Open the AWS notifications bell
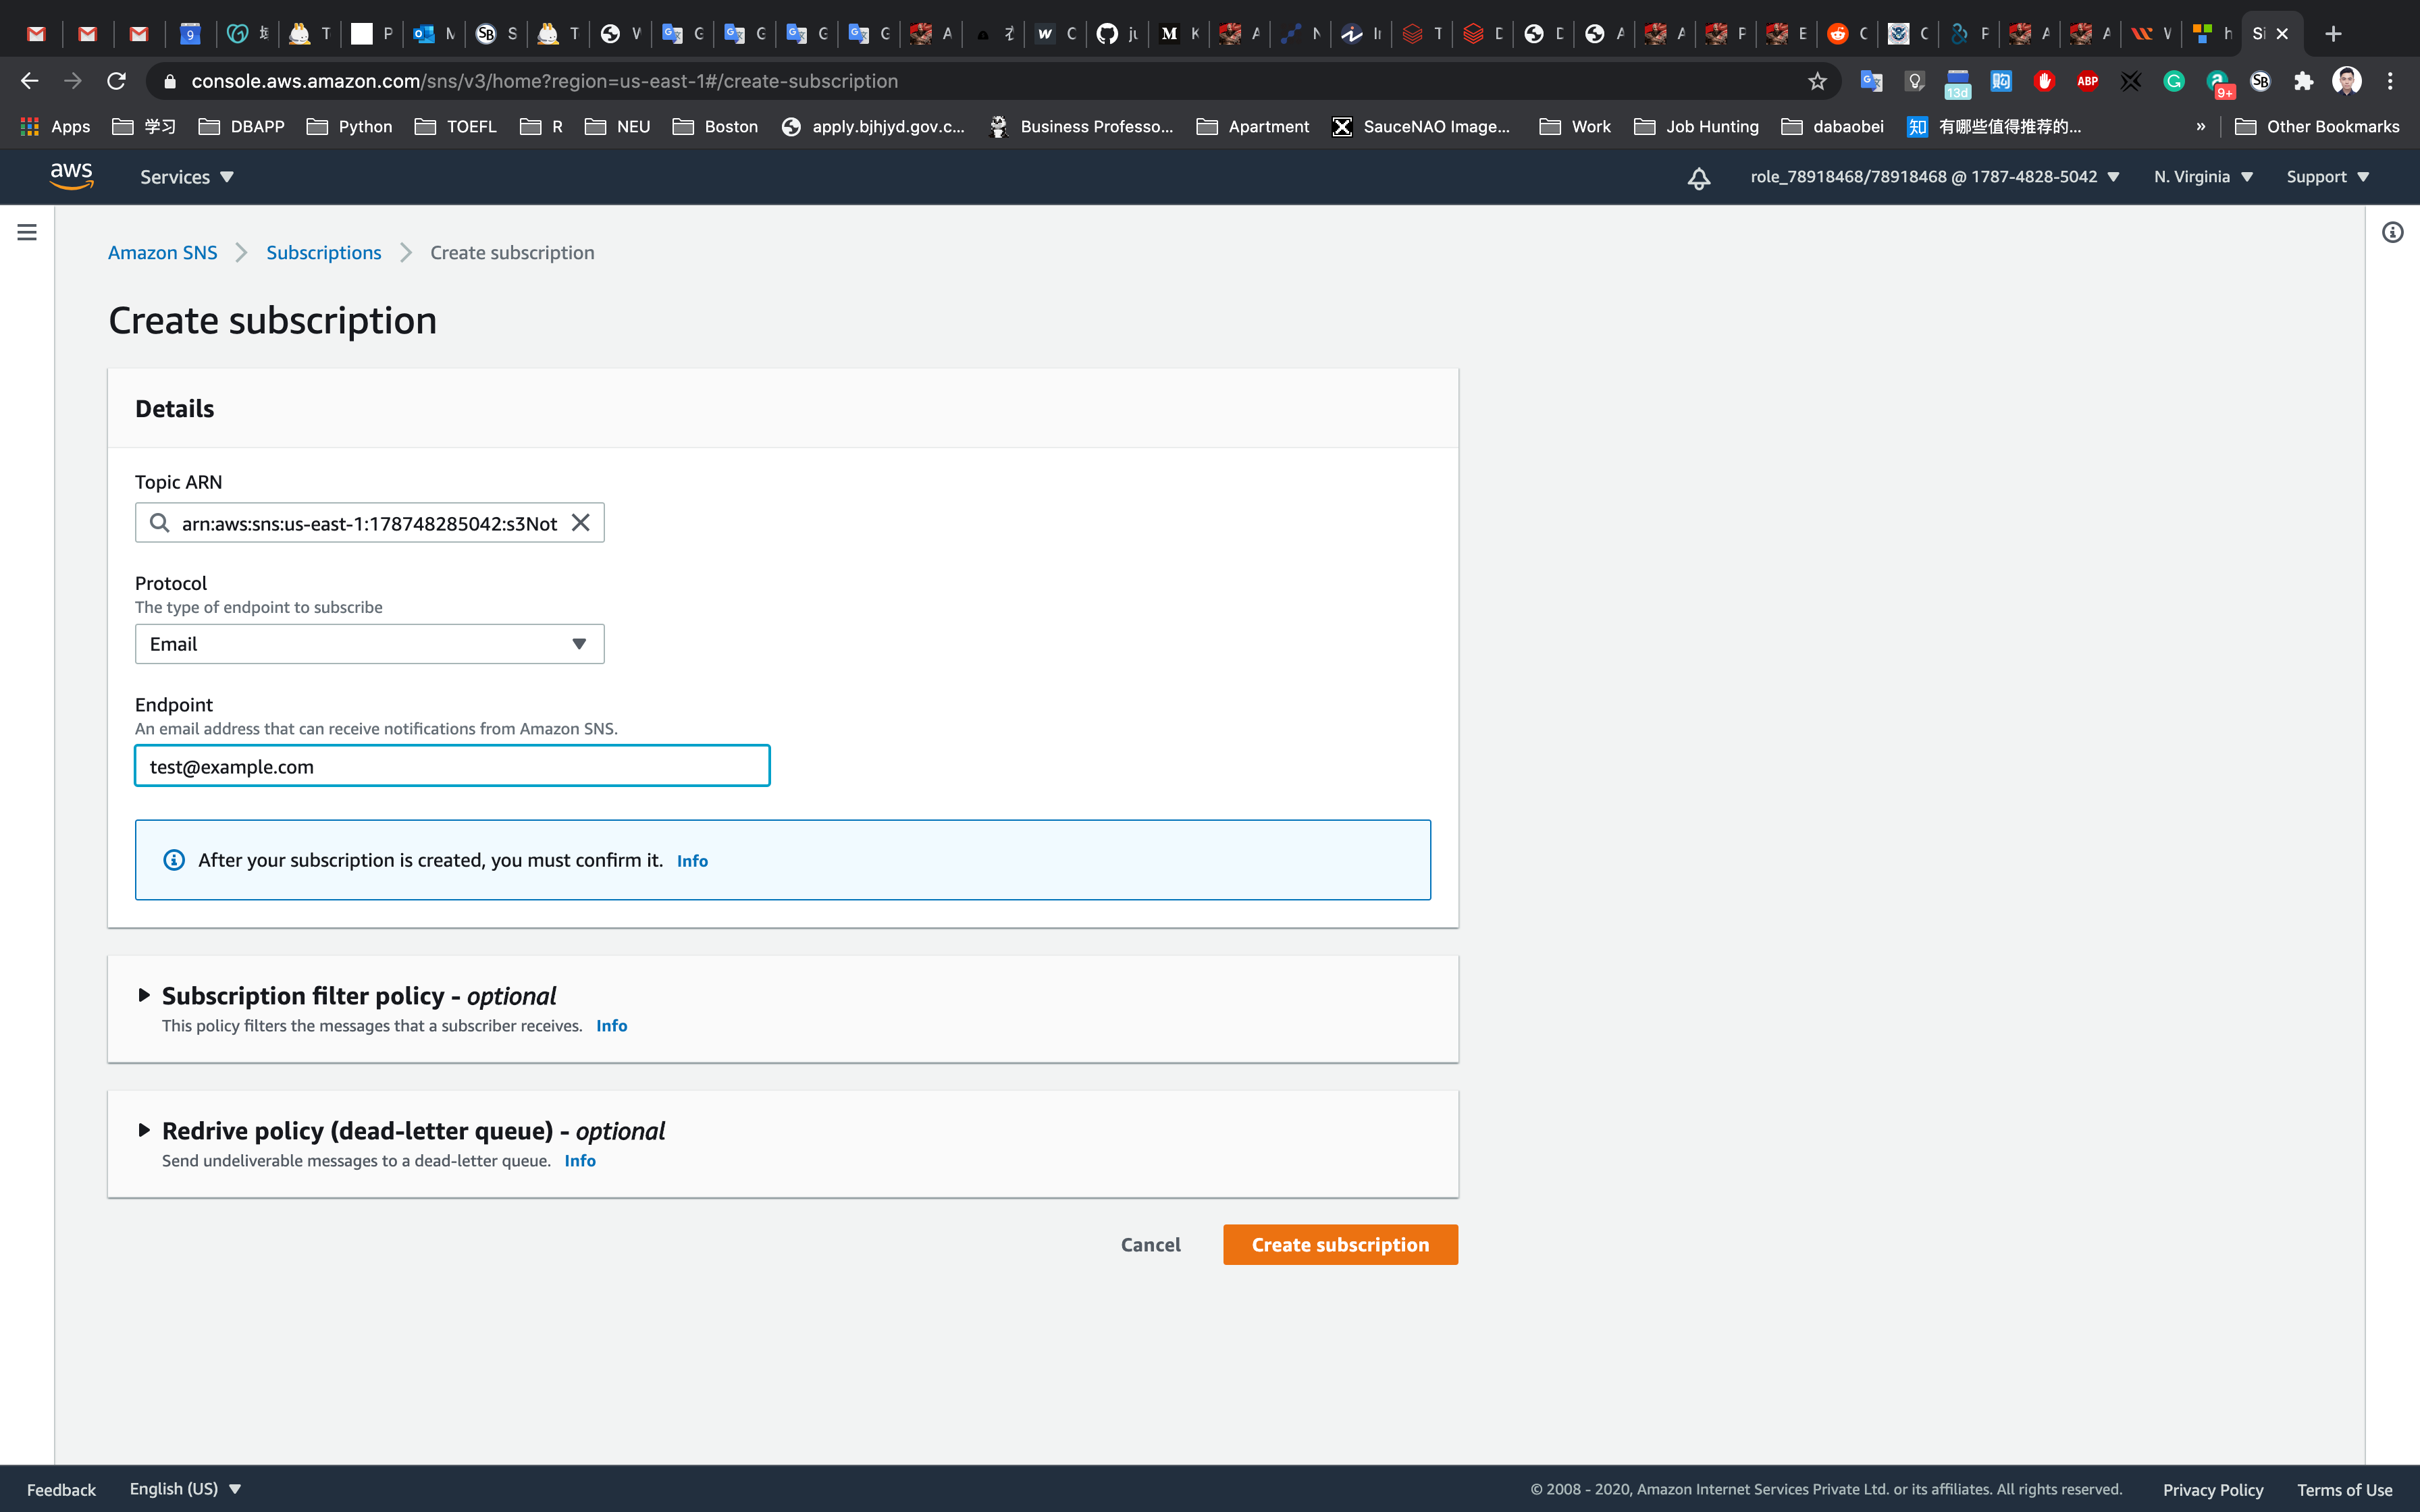The width and height of the screenshot is (2420, 1512). click(x=1698, y=178)
